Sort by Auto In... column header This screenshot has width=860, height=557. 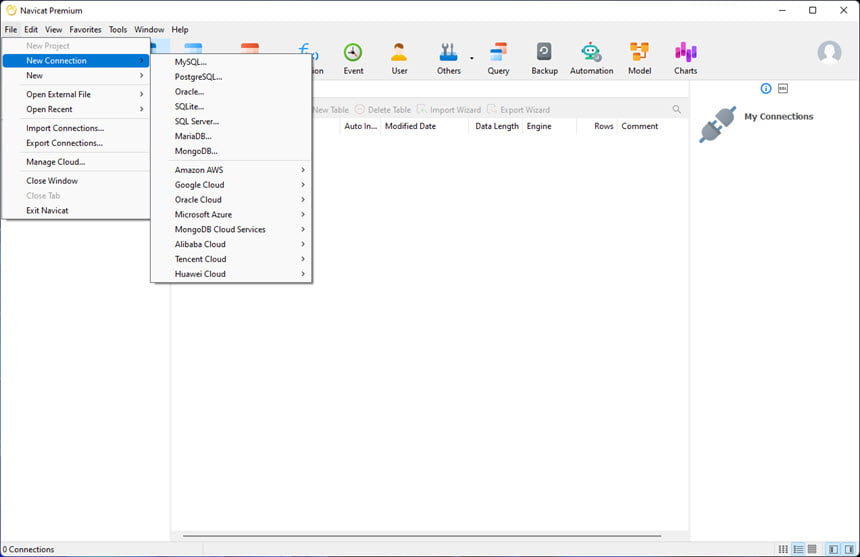tap(360, 126)
